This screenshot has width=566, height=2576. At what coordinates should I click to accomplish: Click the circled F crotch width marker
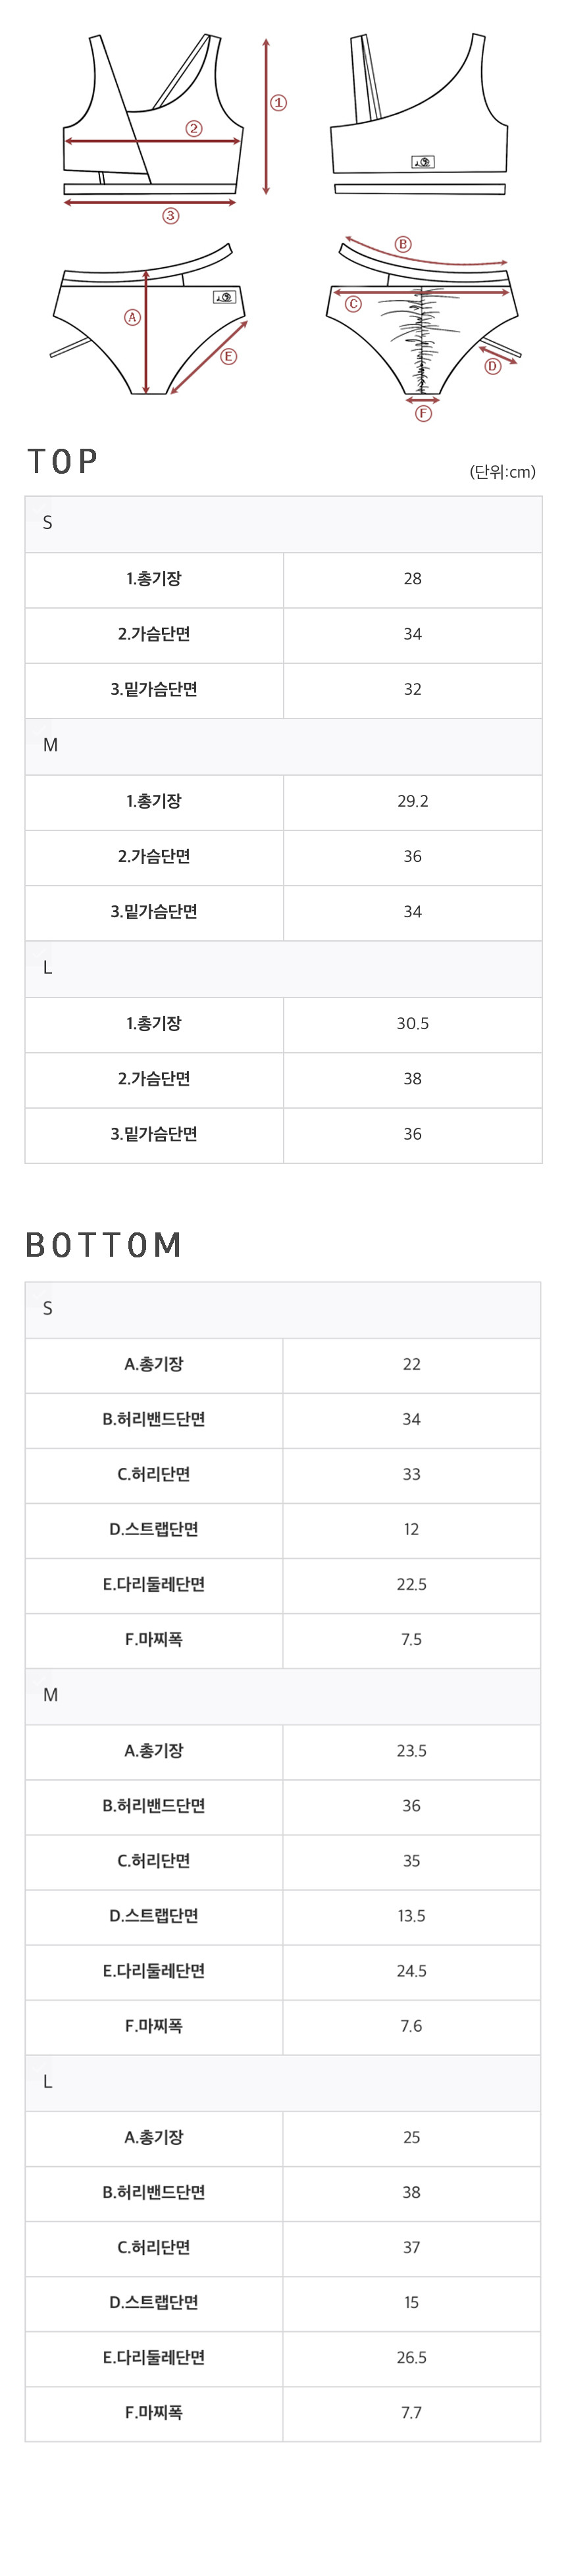pos(423,413)
